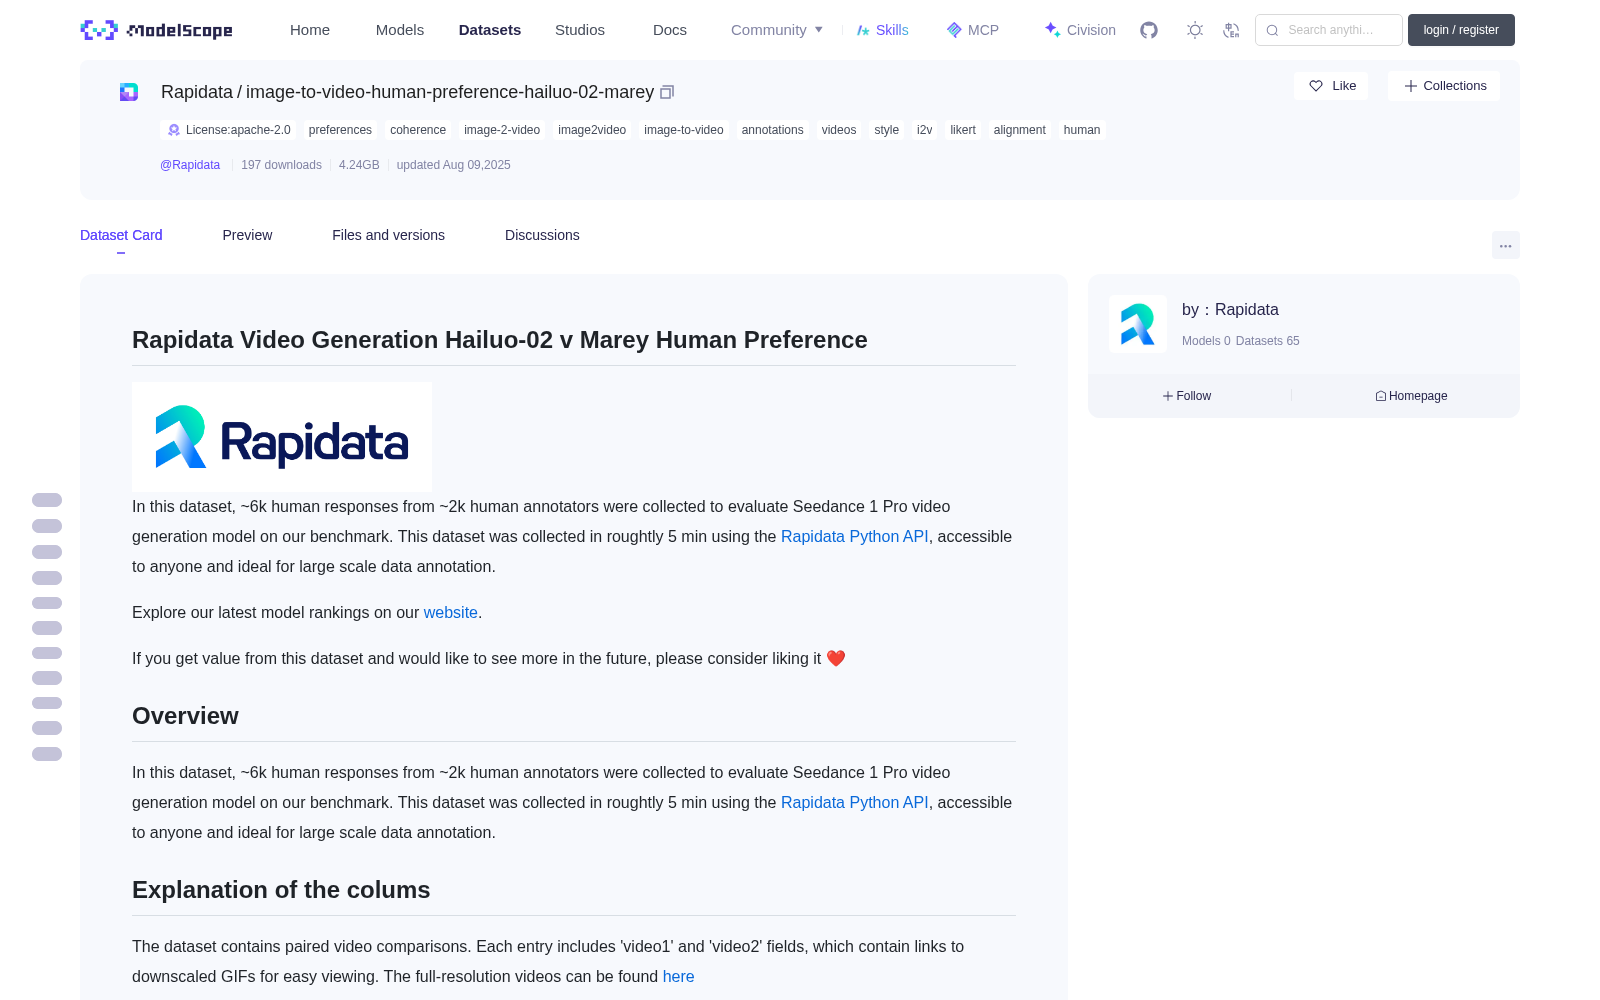Viewport: 1600px width, 1000px height.
Task: Switch language with the translate icon
Action: tap(1231, 30)
